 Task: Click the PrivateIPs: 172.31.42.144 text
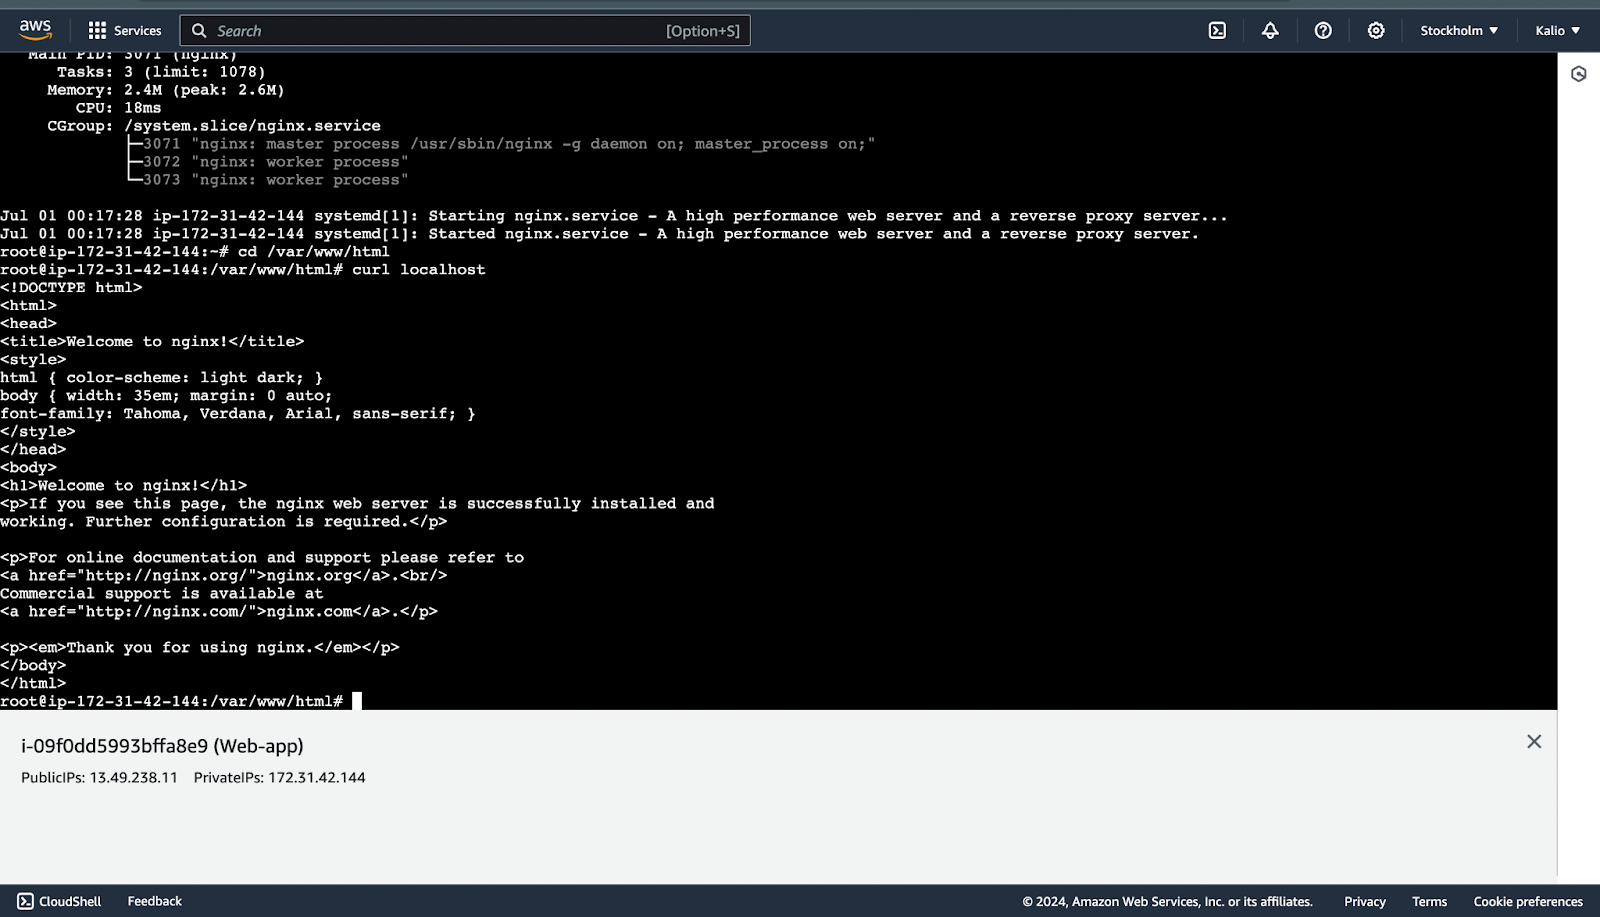(280, 777)
